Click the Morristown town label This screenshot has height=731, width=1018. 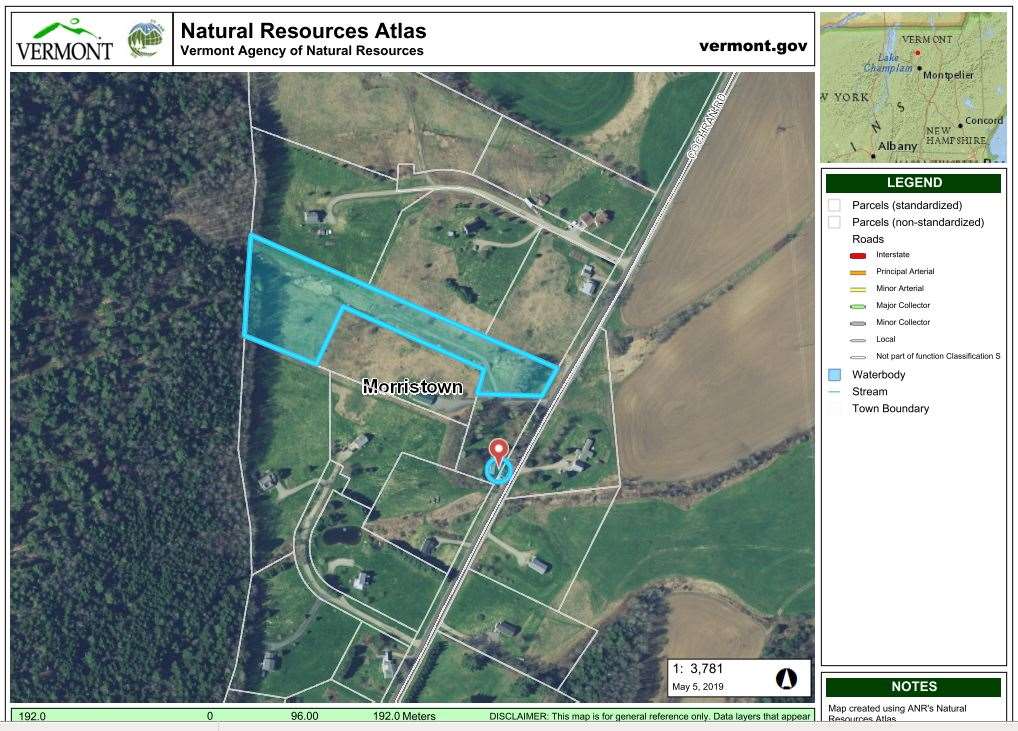point(412,387)
